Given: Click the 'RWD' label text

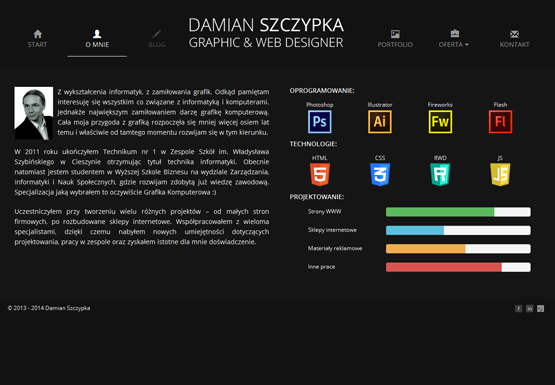Looking at the screenshot, I should (440, 158).
